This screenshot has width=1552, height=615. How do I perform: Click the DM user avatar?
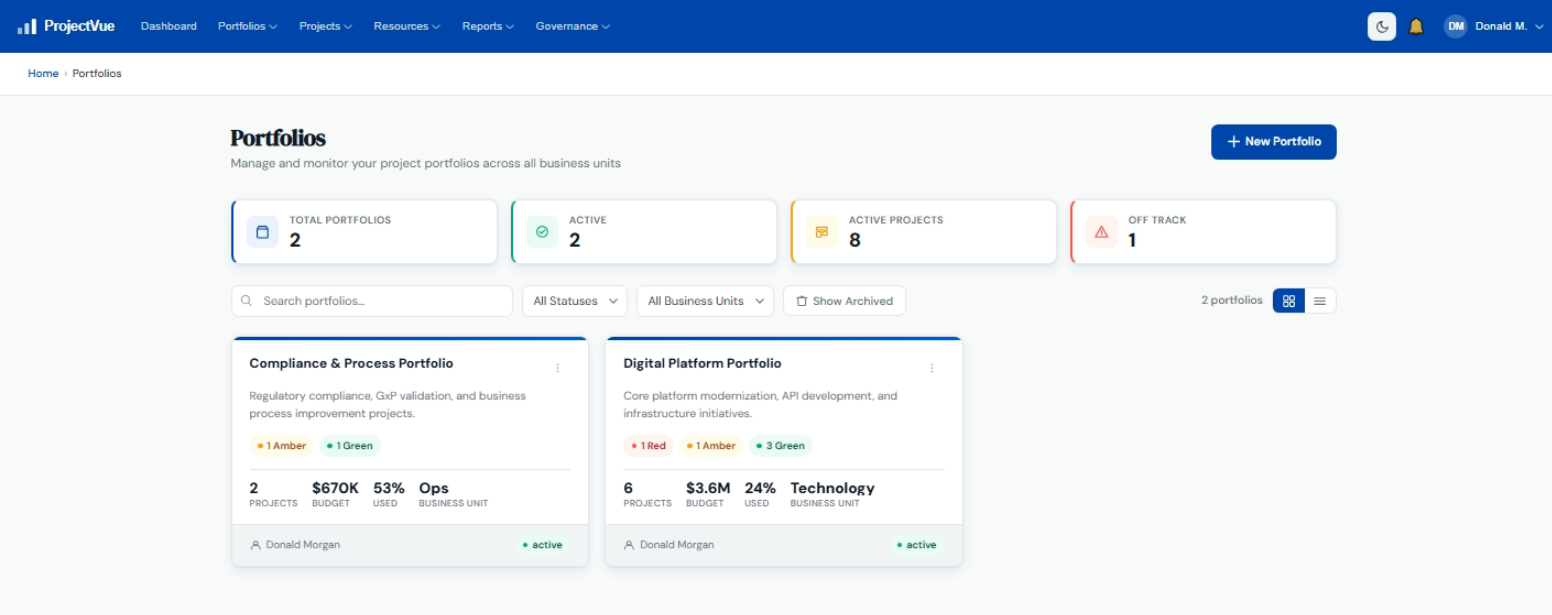(1455, 27)
